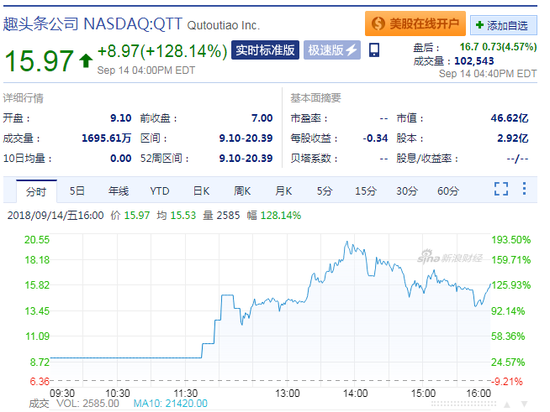Screen dimensions: 550x412
Task: Select the 分时 chart tab
Action: (36, 191)
